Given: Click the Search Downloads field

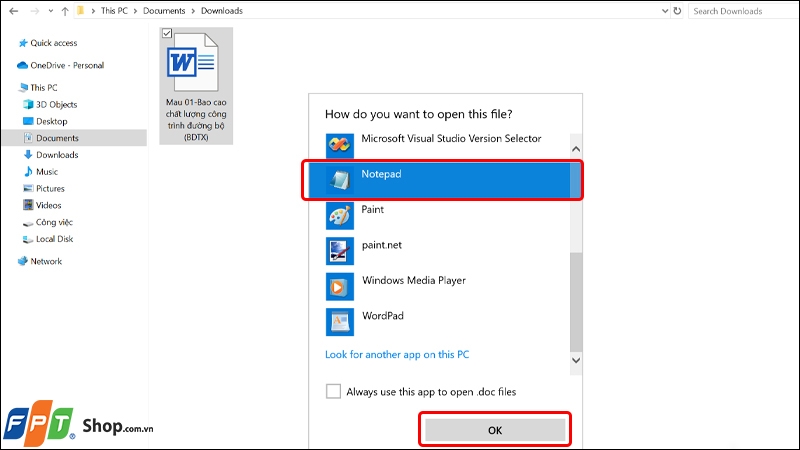Looking at the screenshot, I should [x=744, y=11].
